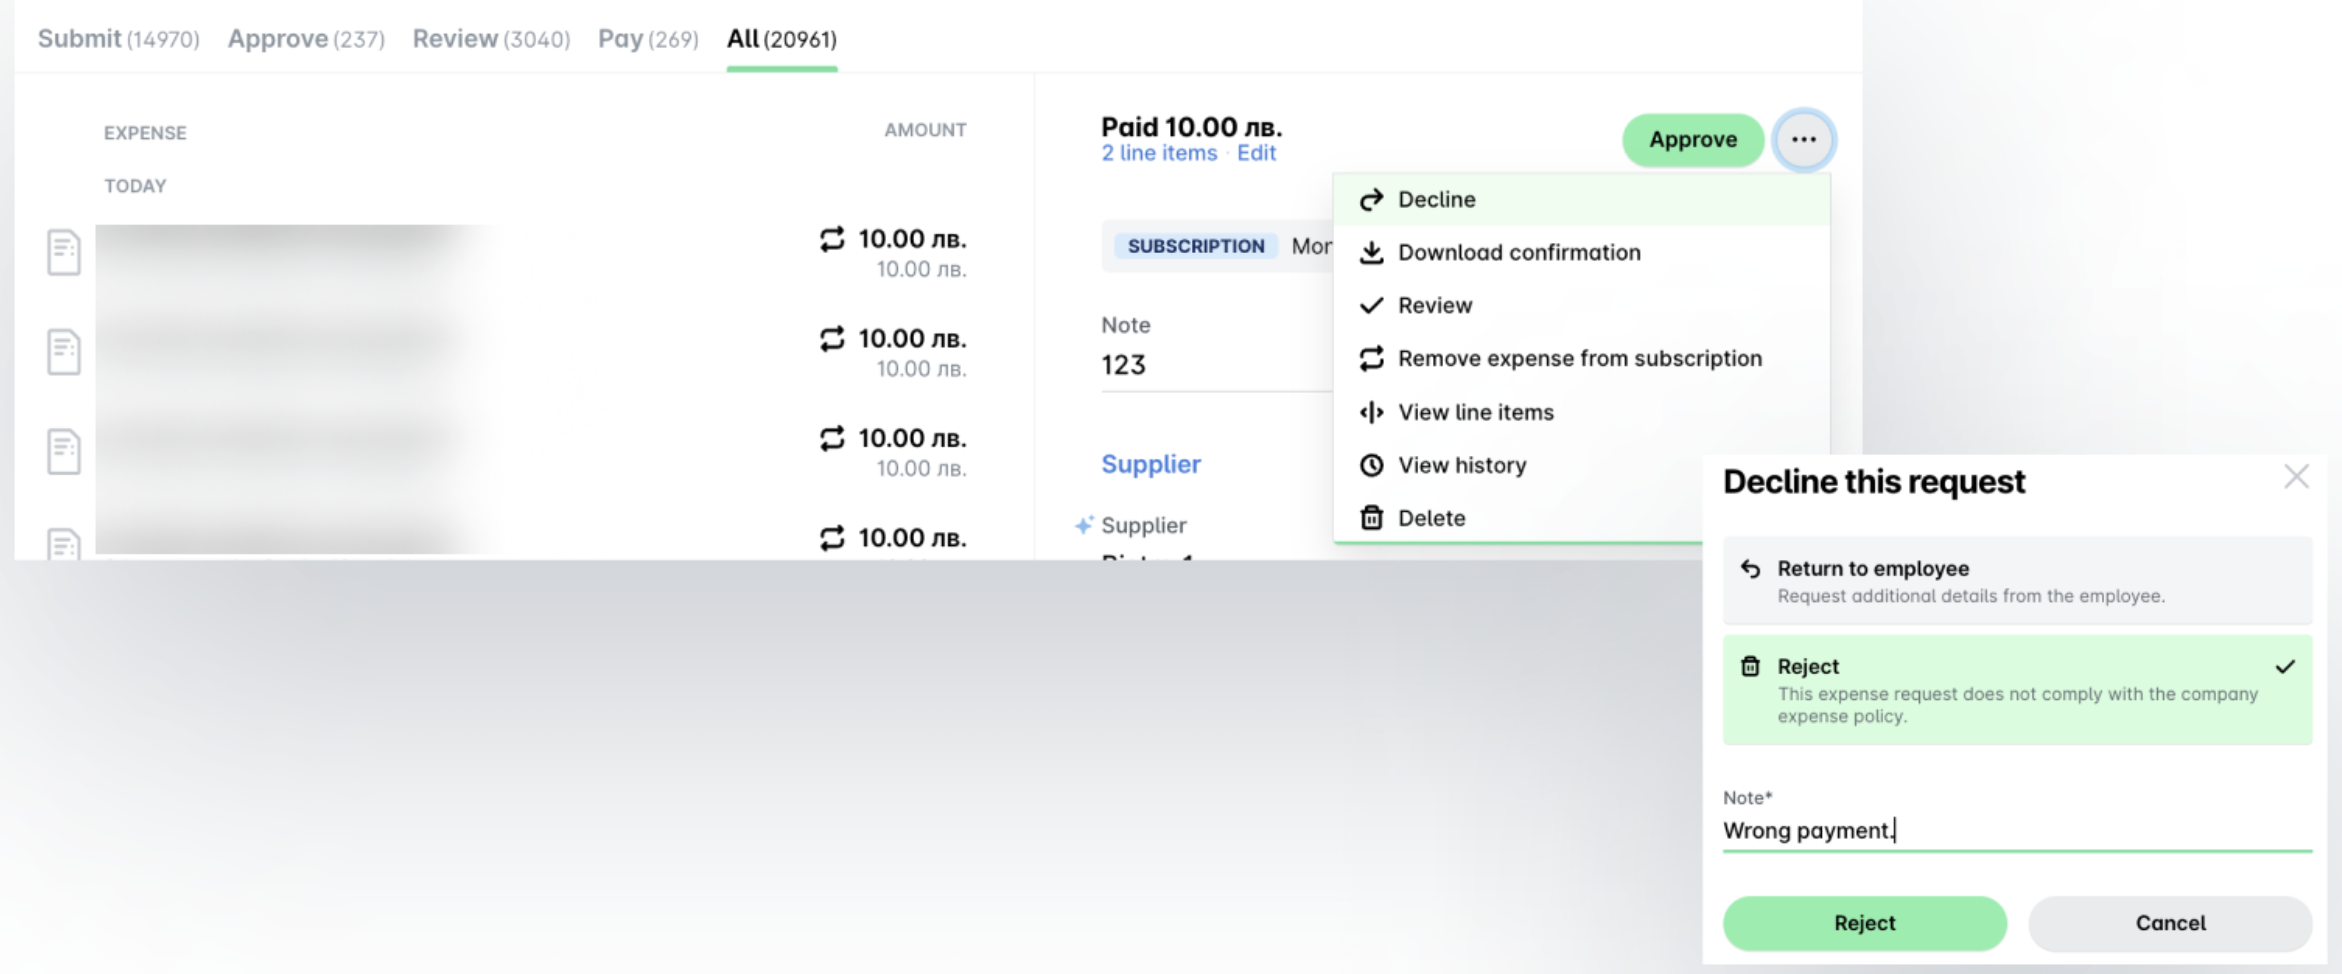This screenshot has width=2342, height=974.
Task: Select the Reject option card
Action: pyautogui.click(x=2017, y=690)
